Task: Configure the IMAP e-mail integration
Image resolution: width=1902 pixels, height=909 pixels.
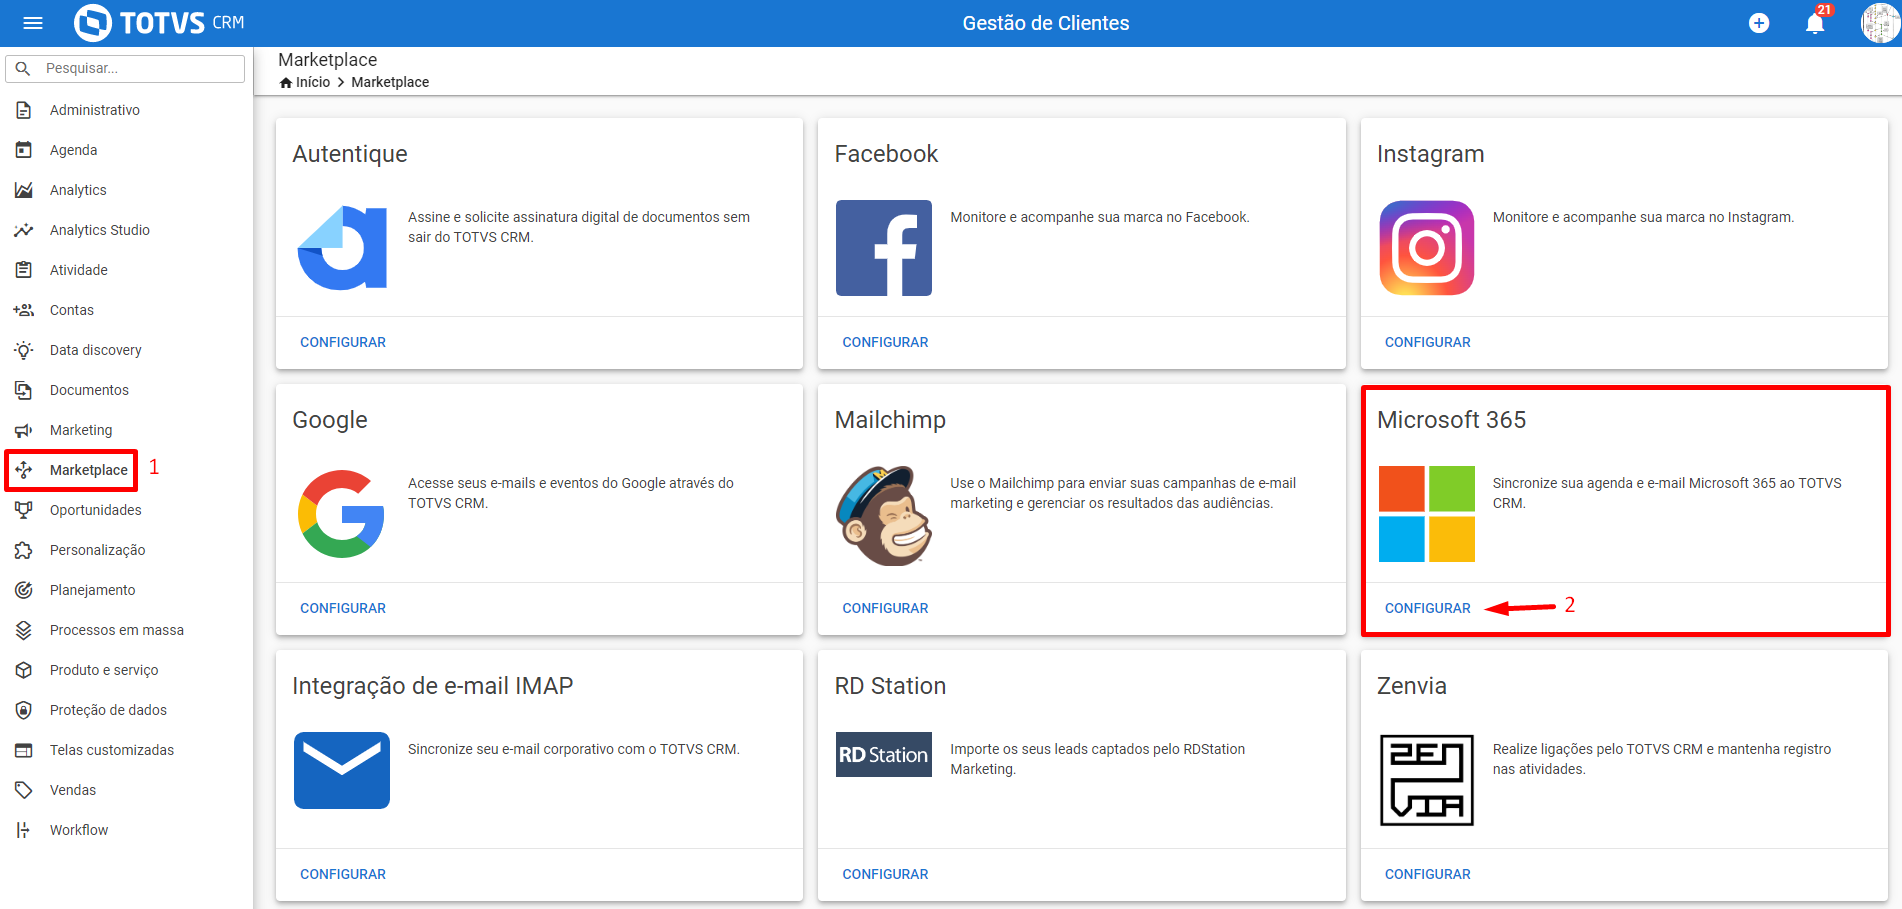Action: coord(343,874)
